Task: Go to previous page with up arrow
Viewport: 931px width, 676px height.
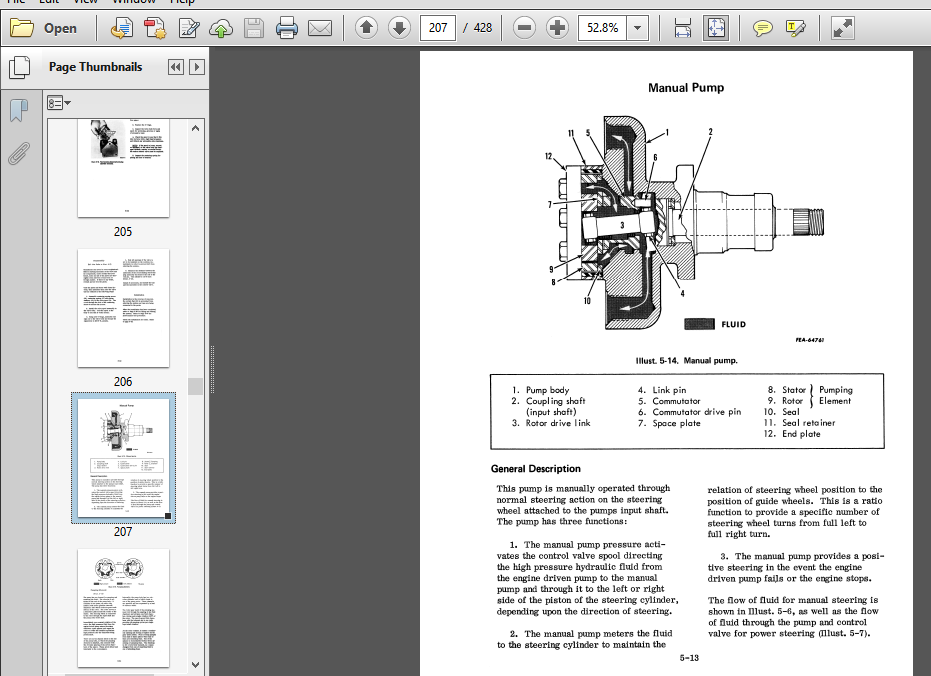Action: [x=366, y=28]
